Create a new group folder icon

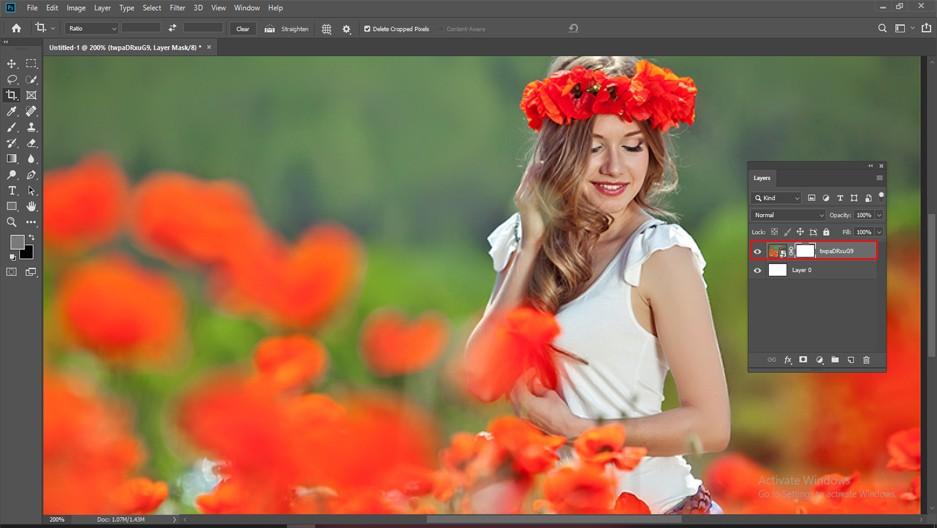pyautogui.click(x=835, y=360)
